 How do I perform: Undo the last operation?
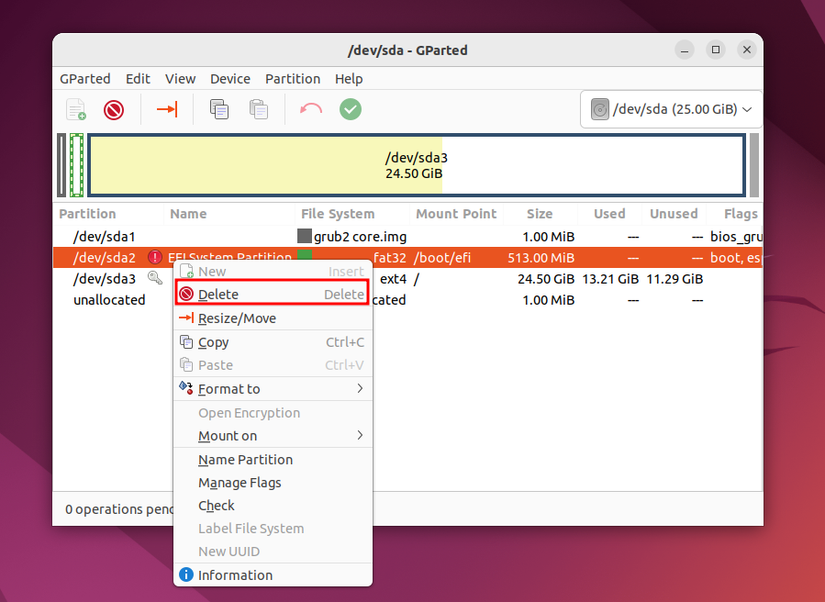click(312, 109)
